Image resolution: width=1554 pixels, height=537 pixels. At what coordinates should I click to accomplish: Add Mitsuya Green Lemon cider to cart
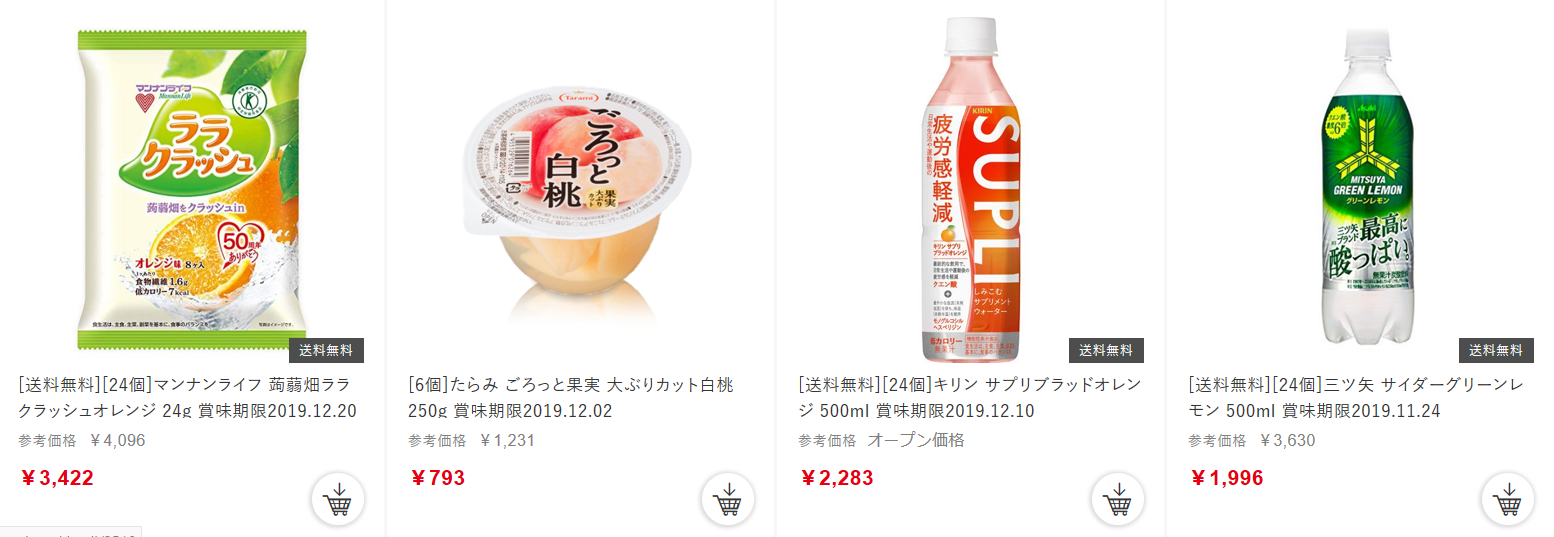click(1508, 499)
